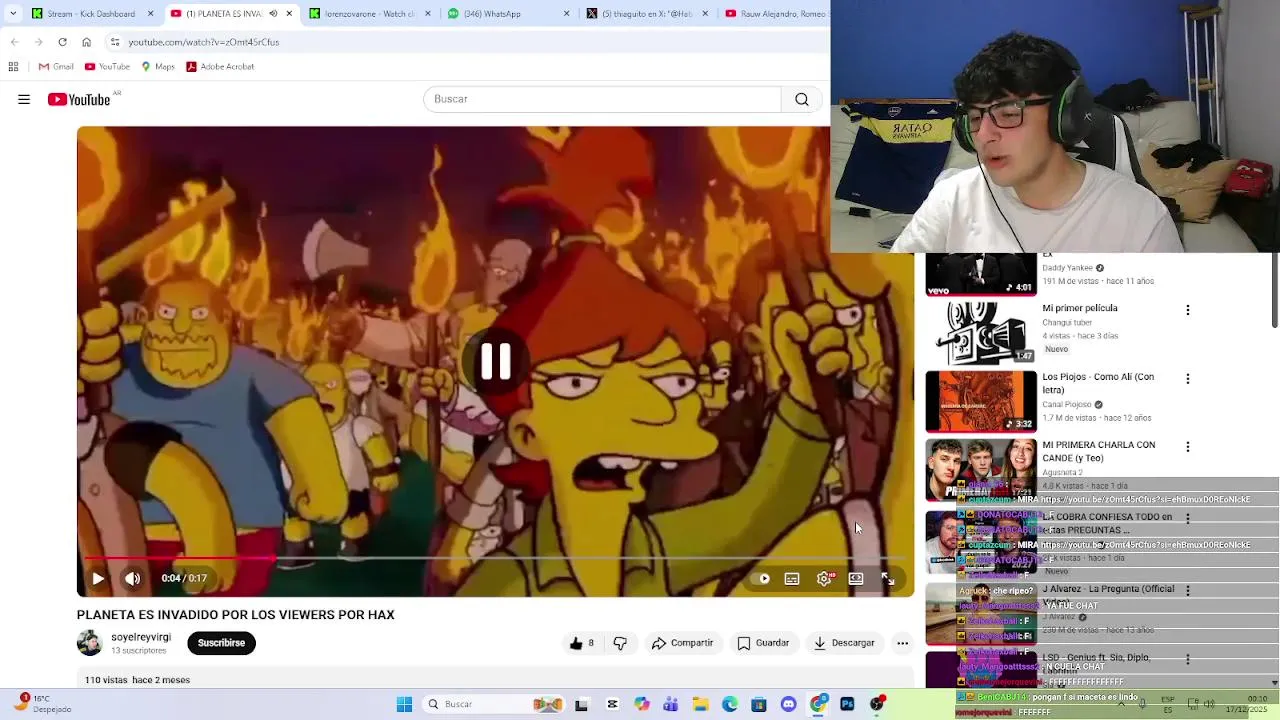Close the PLANETA ES INVADIDO YouTube tab

coord(289,14)
